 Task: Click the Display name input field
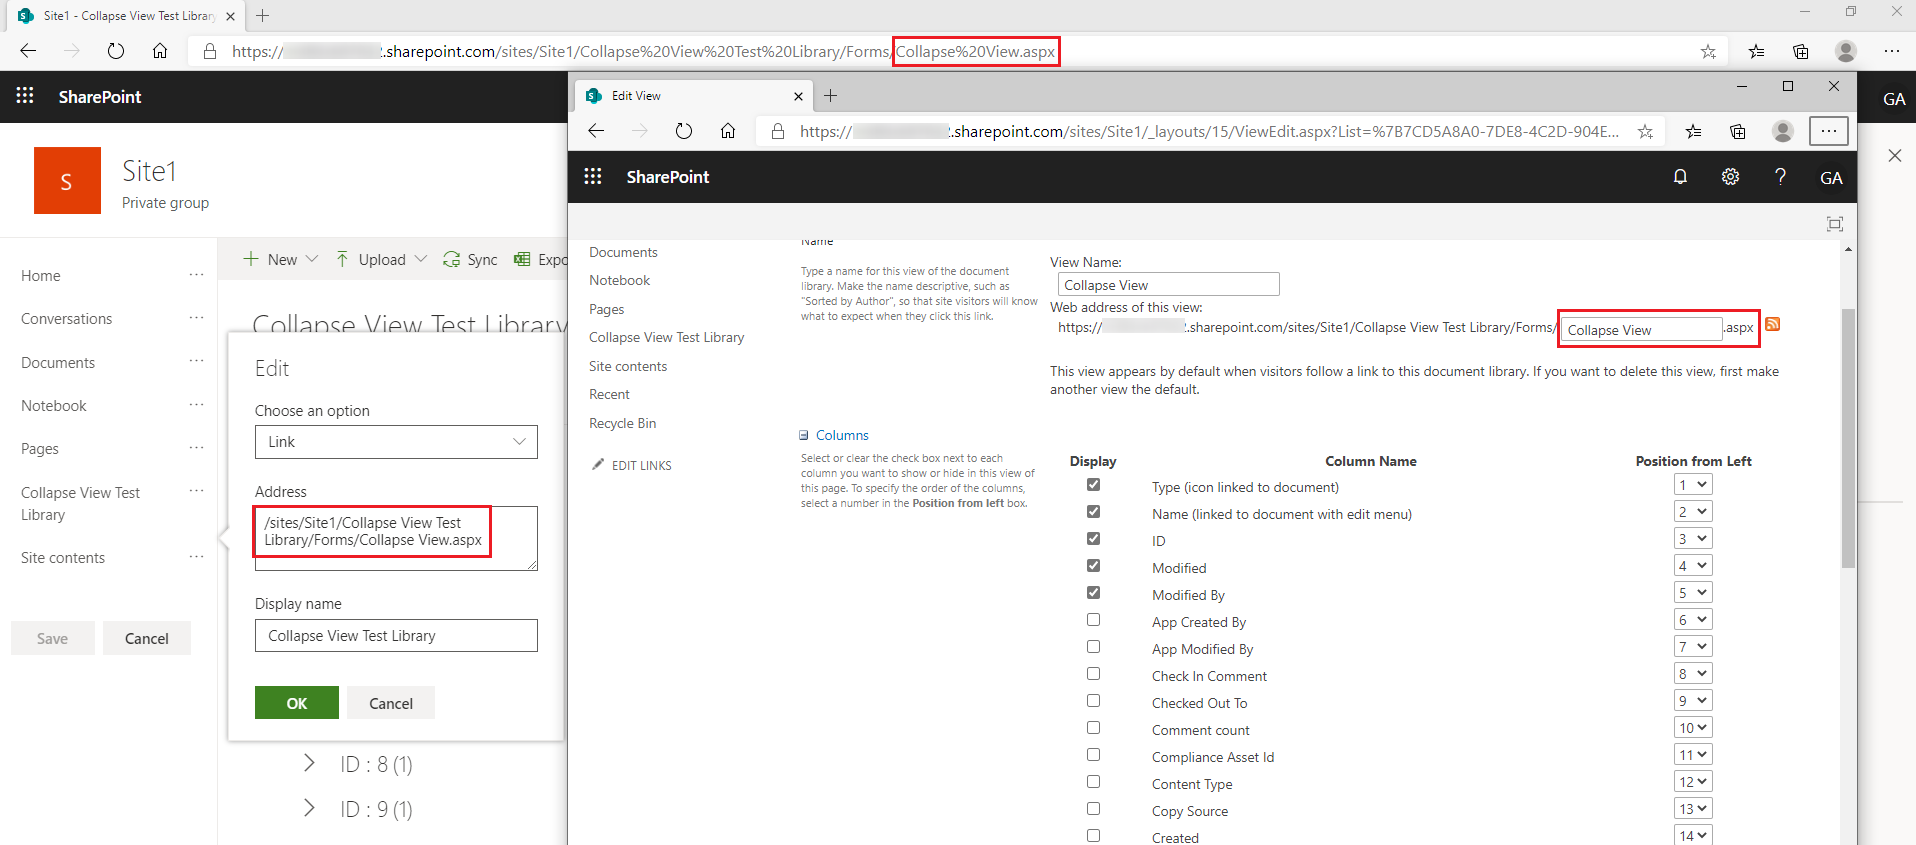(396, 636)
